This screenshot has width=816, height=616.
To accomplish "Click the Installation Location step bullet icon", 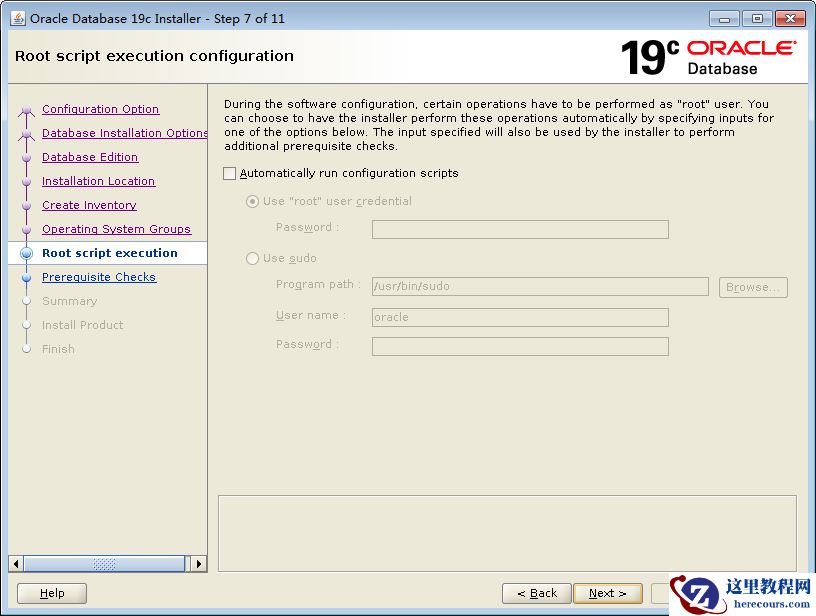I will coord(27,182).
